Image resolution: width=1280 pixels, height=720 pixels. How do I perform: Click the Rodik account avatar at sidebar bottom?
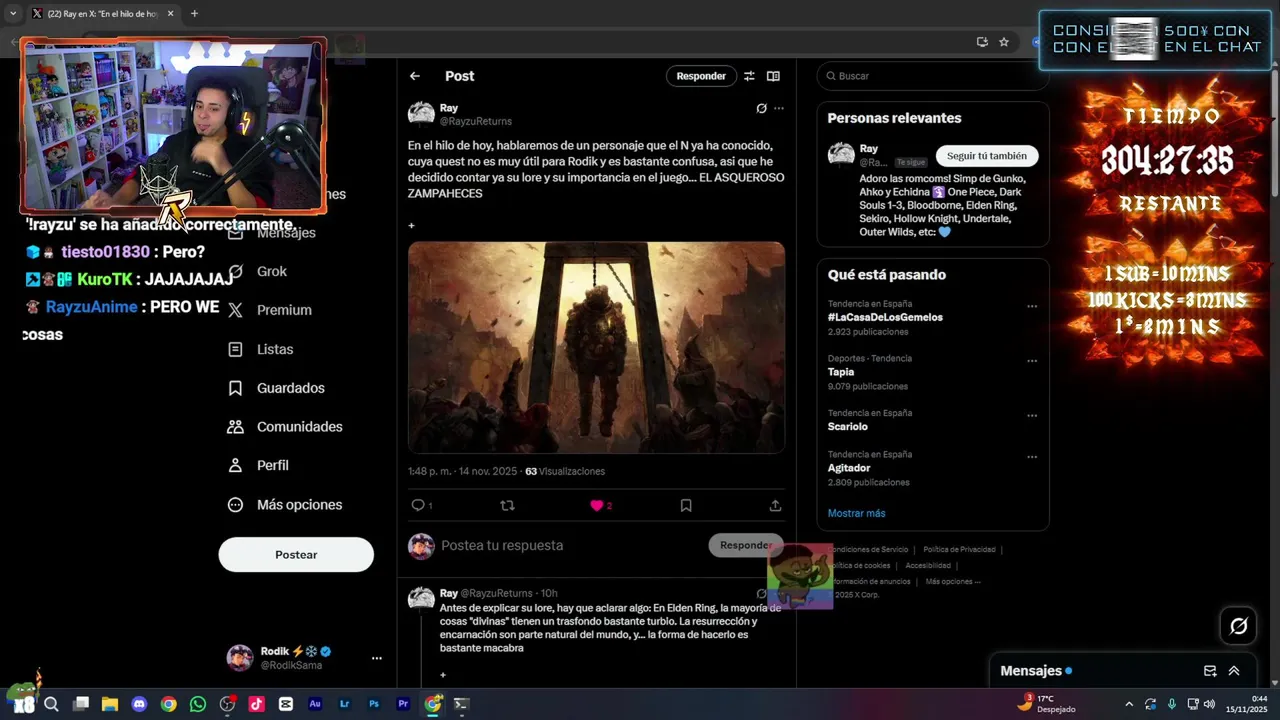coord(240,658)
